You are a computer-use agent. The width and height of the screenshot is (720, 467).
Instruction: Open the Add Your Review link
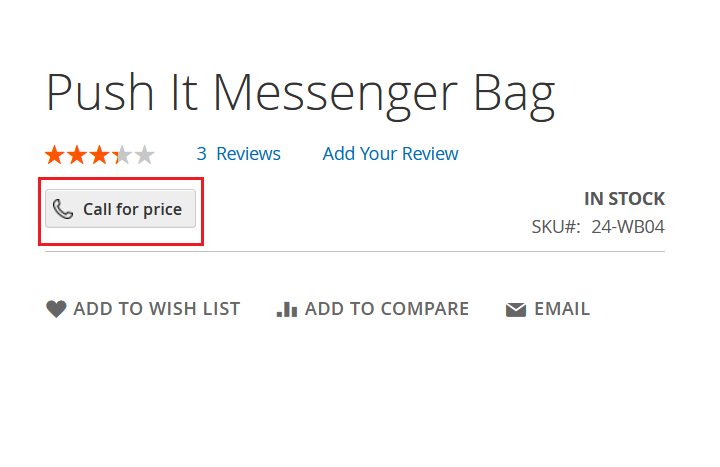(390, 154)
